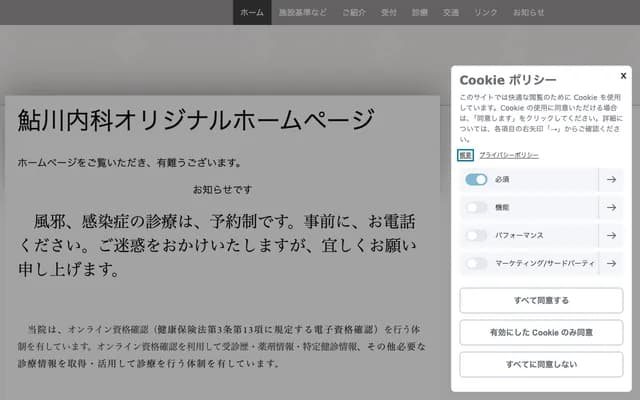Expand 必須 details with arrow icon
This screenshot has width=640, height=400.
610,179
